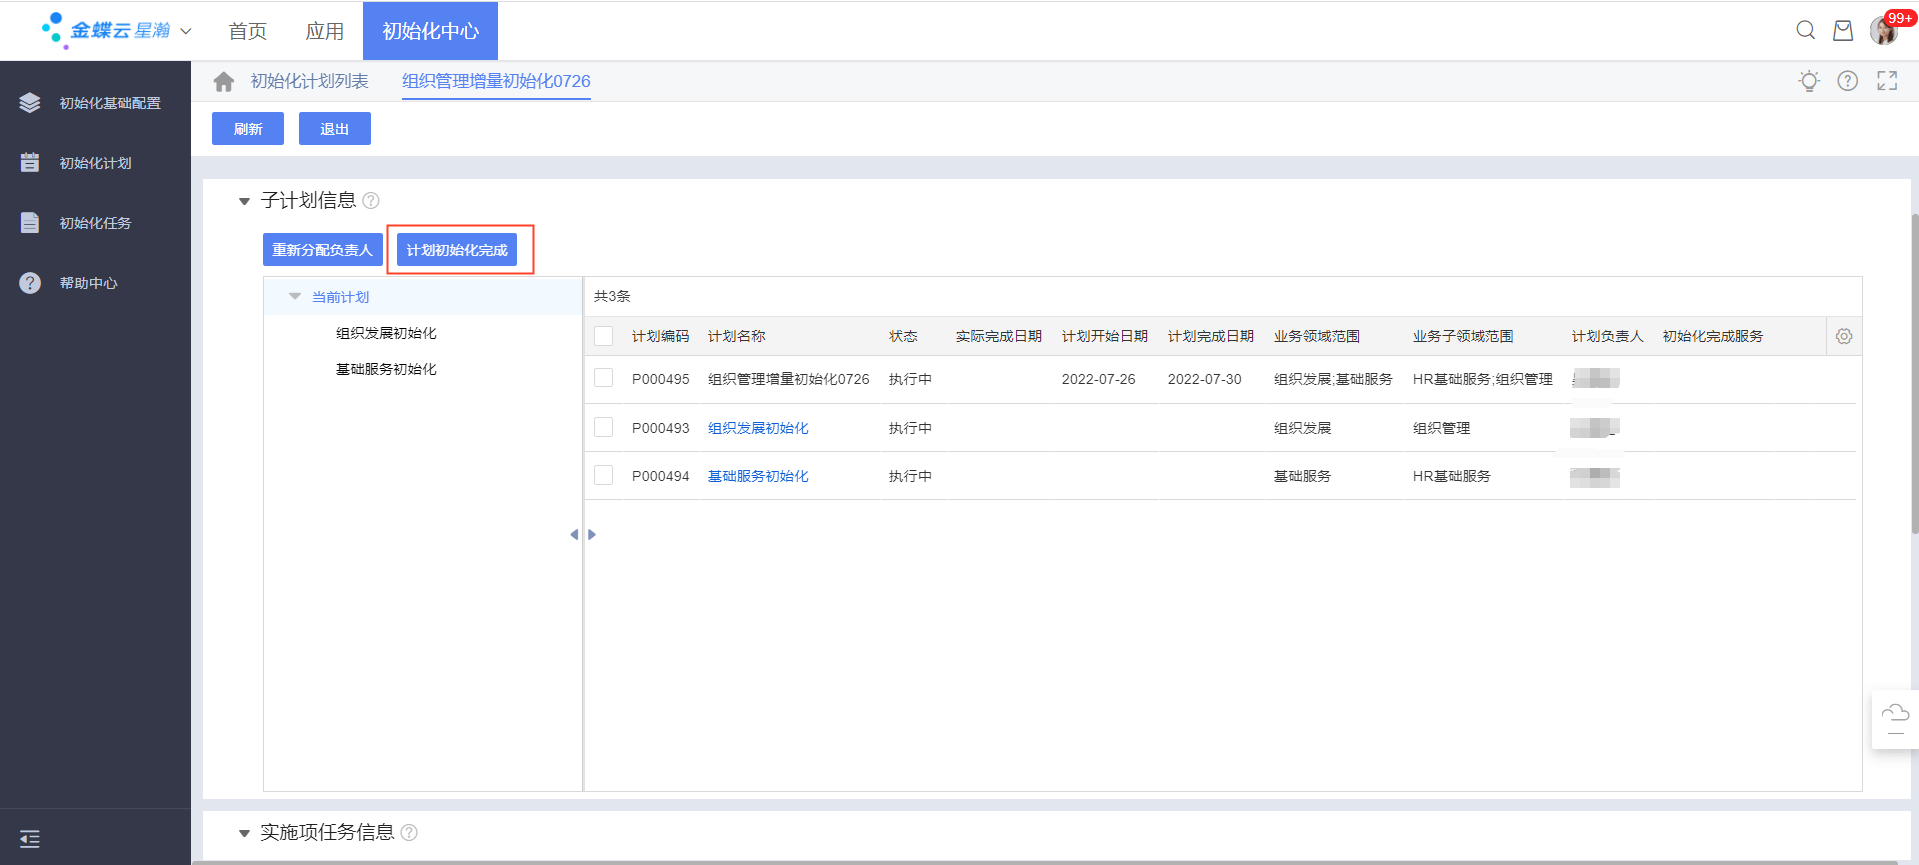Open the help question mark icon

1847,81
